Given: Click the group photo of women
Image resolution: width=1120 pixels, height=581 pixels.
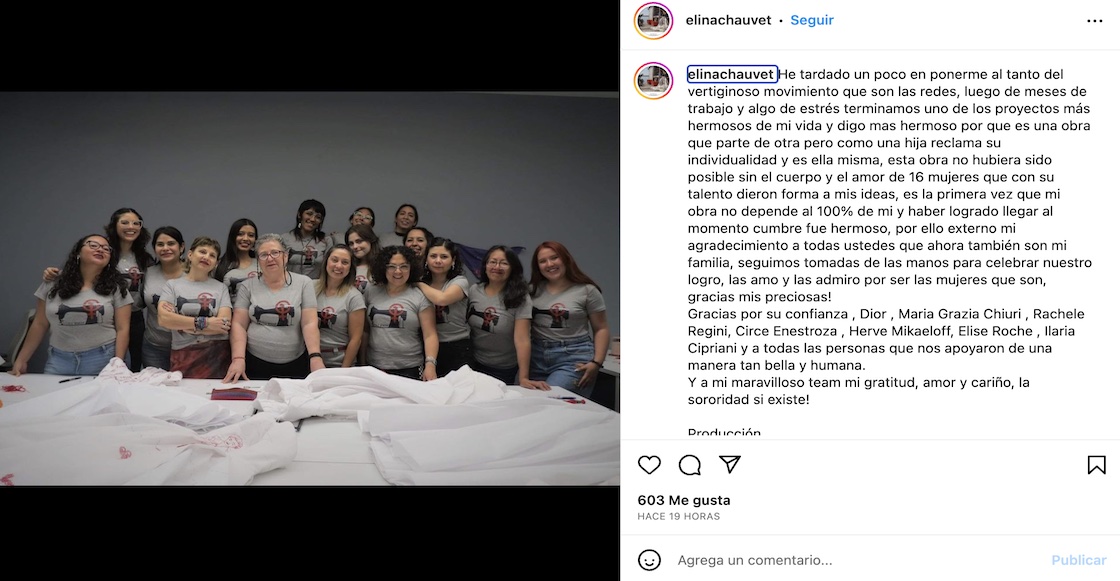Looking at the screenshot, I should [x=309, y=288].
